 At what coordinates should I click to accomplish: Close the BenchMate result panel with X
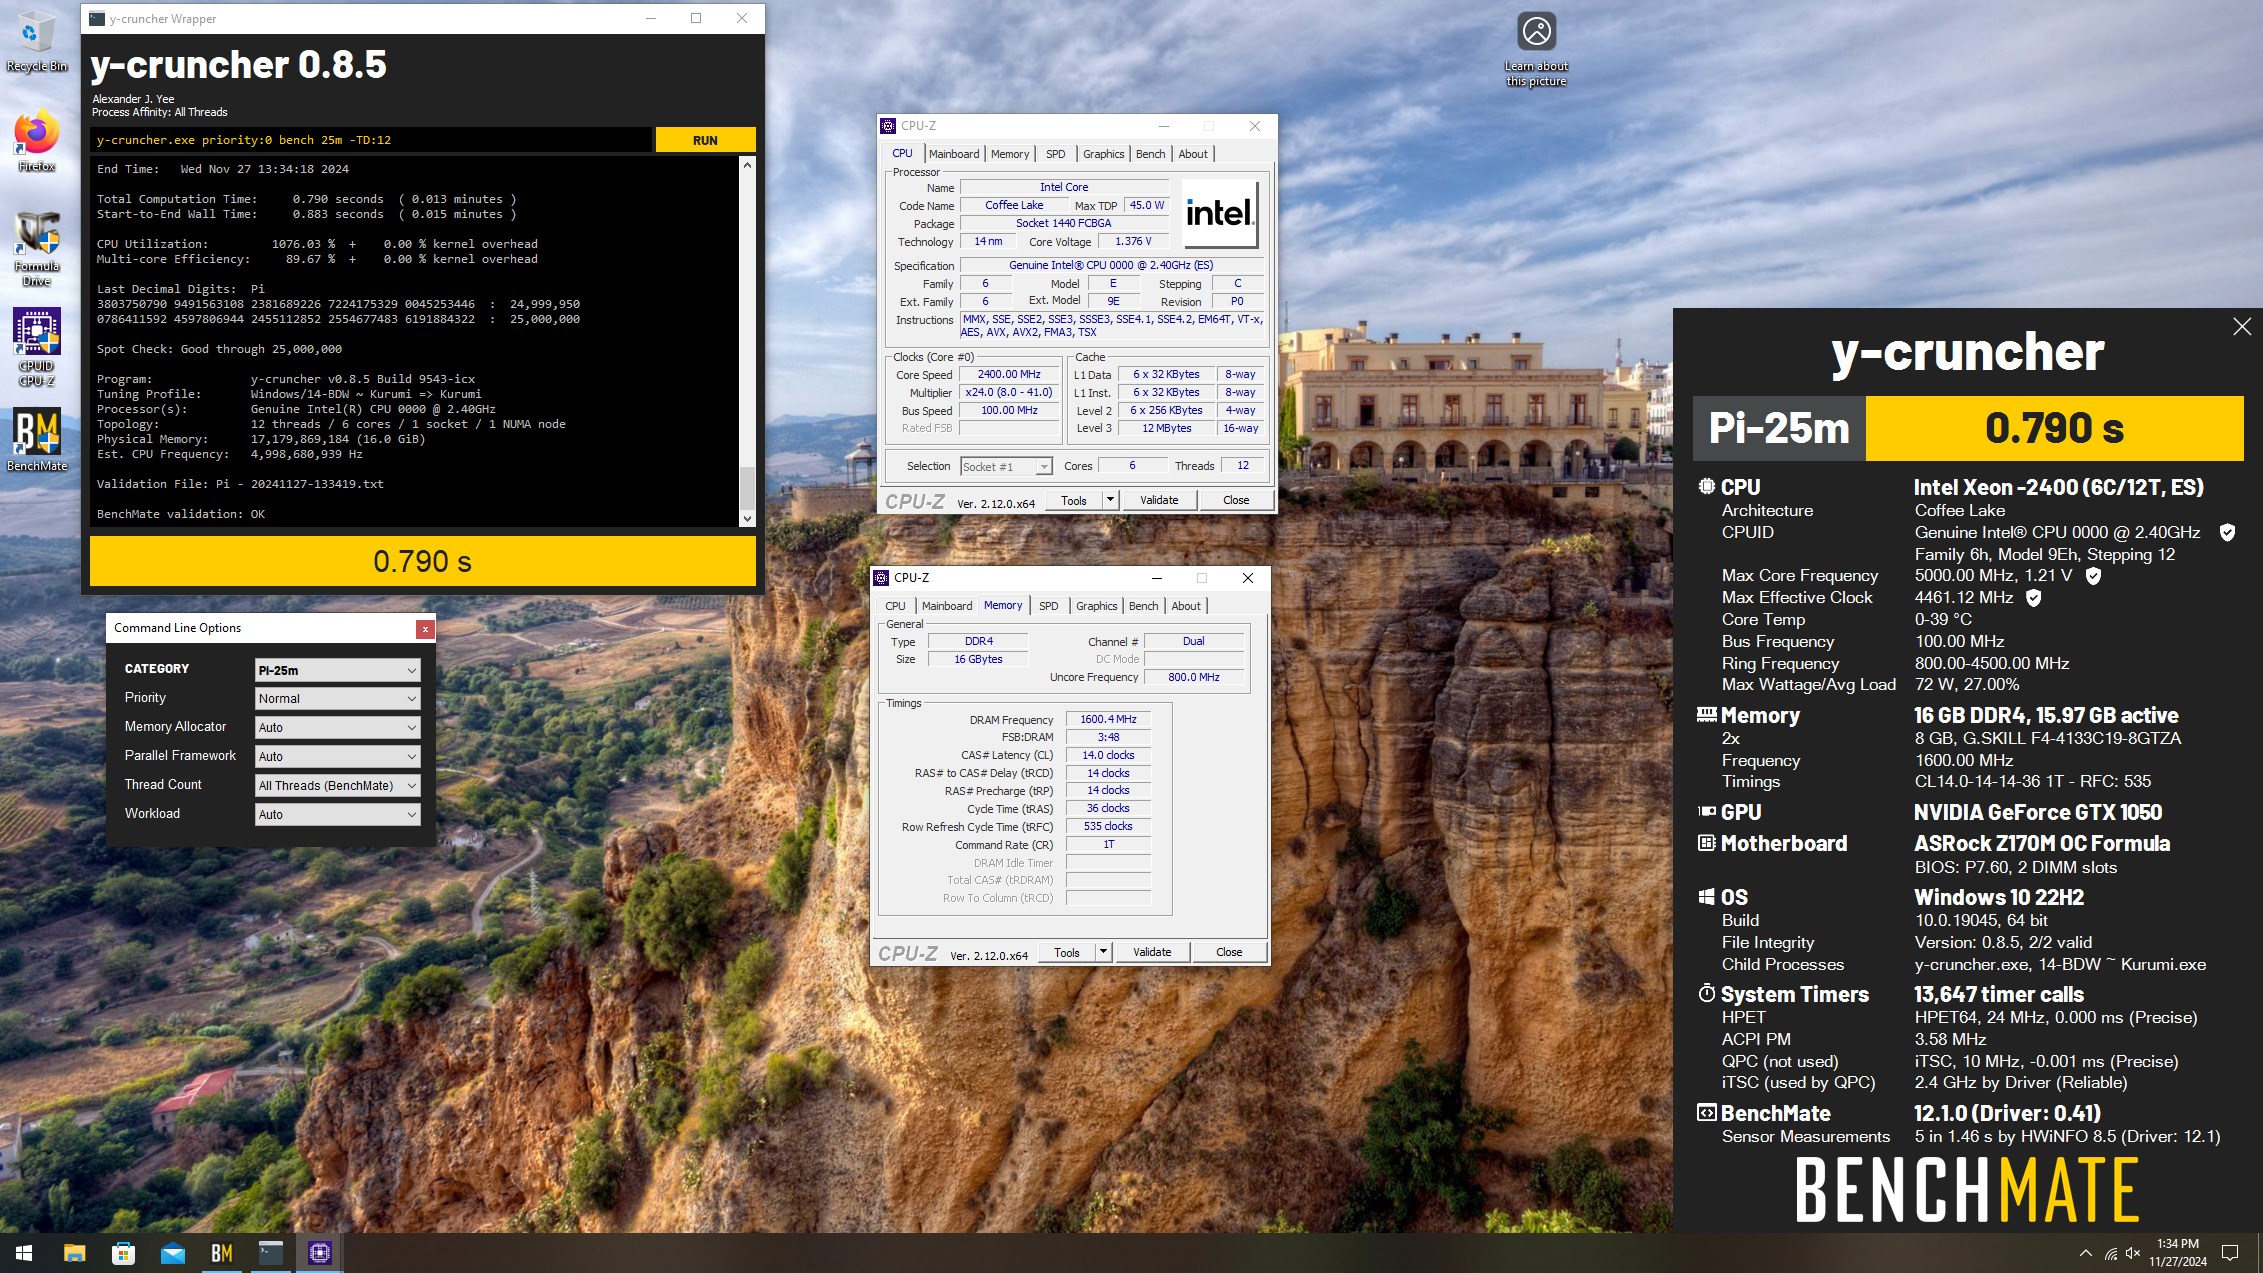tap(2242, 326)
